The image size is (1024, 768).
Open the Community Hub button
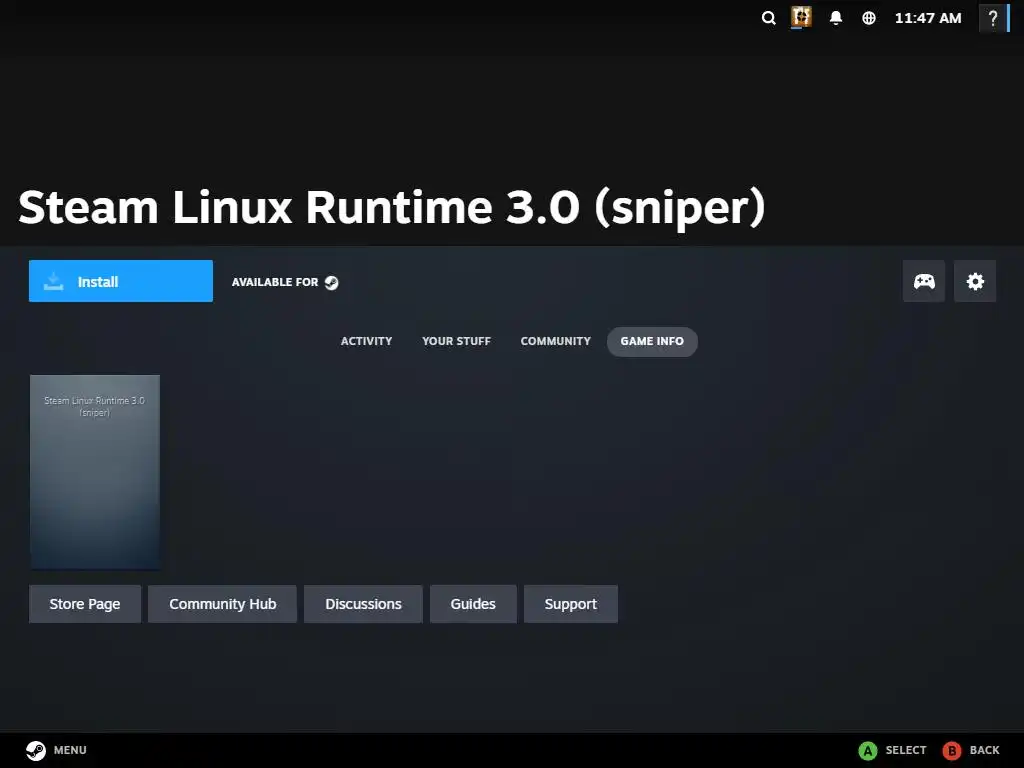point(223,604)
